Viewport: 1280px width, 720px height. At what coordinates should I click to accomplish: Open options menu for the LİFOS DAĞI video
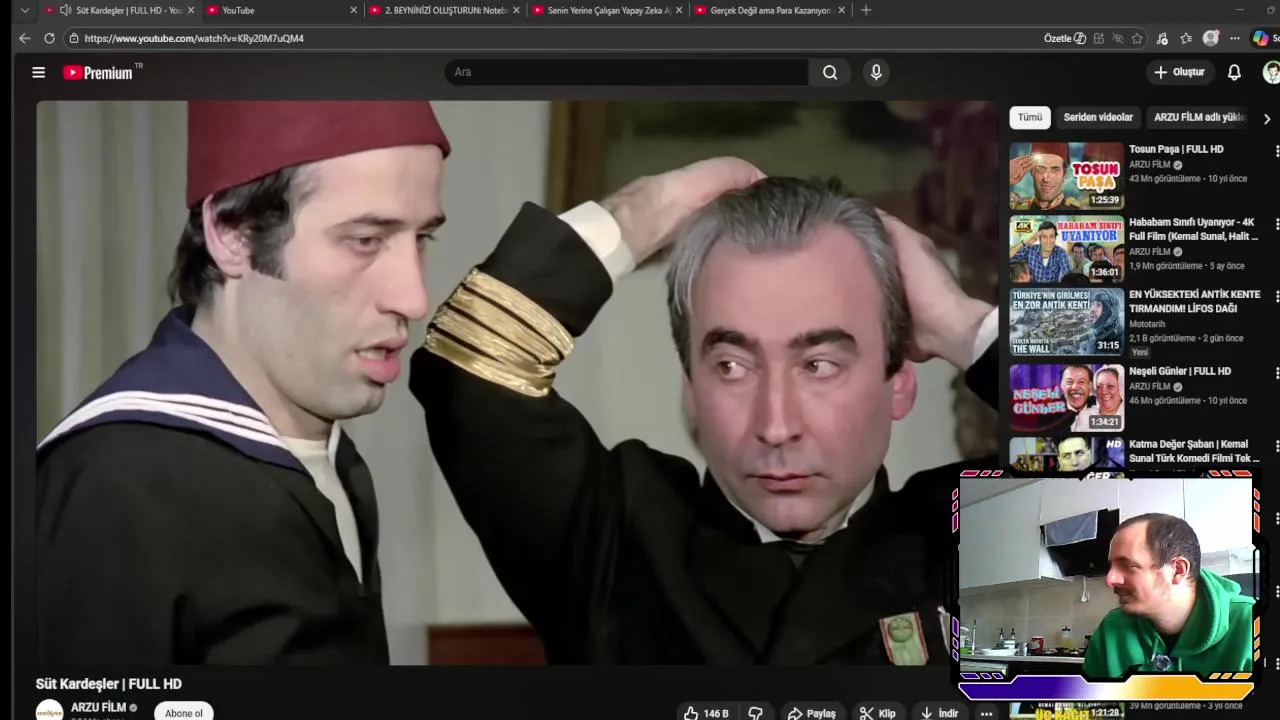click(x=1276, y=297)
